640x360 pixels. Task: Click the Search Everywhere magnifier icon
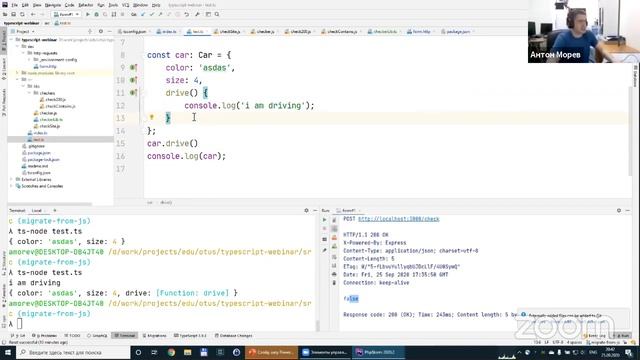pyautogui.click(x=217, y=14)
